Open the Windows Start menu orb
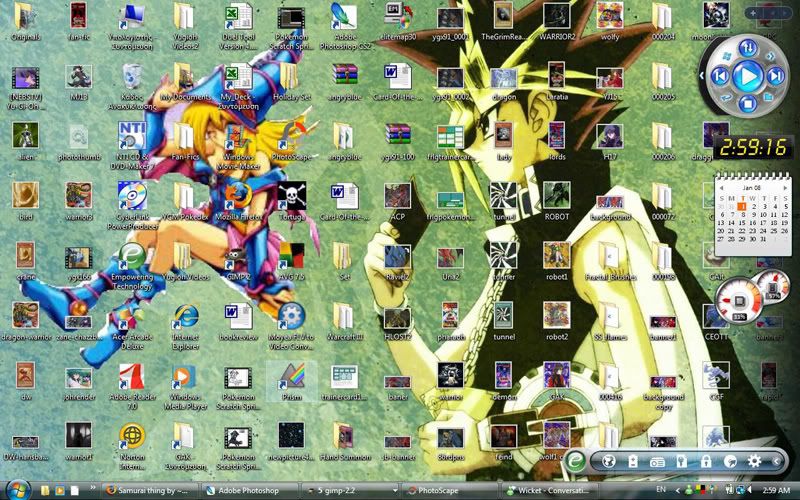 click(x=17, y=490)
